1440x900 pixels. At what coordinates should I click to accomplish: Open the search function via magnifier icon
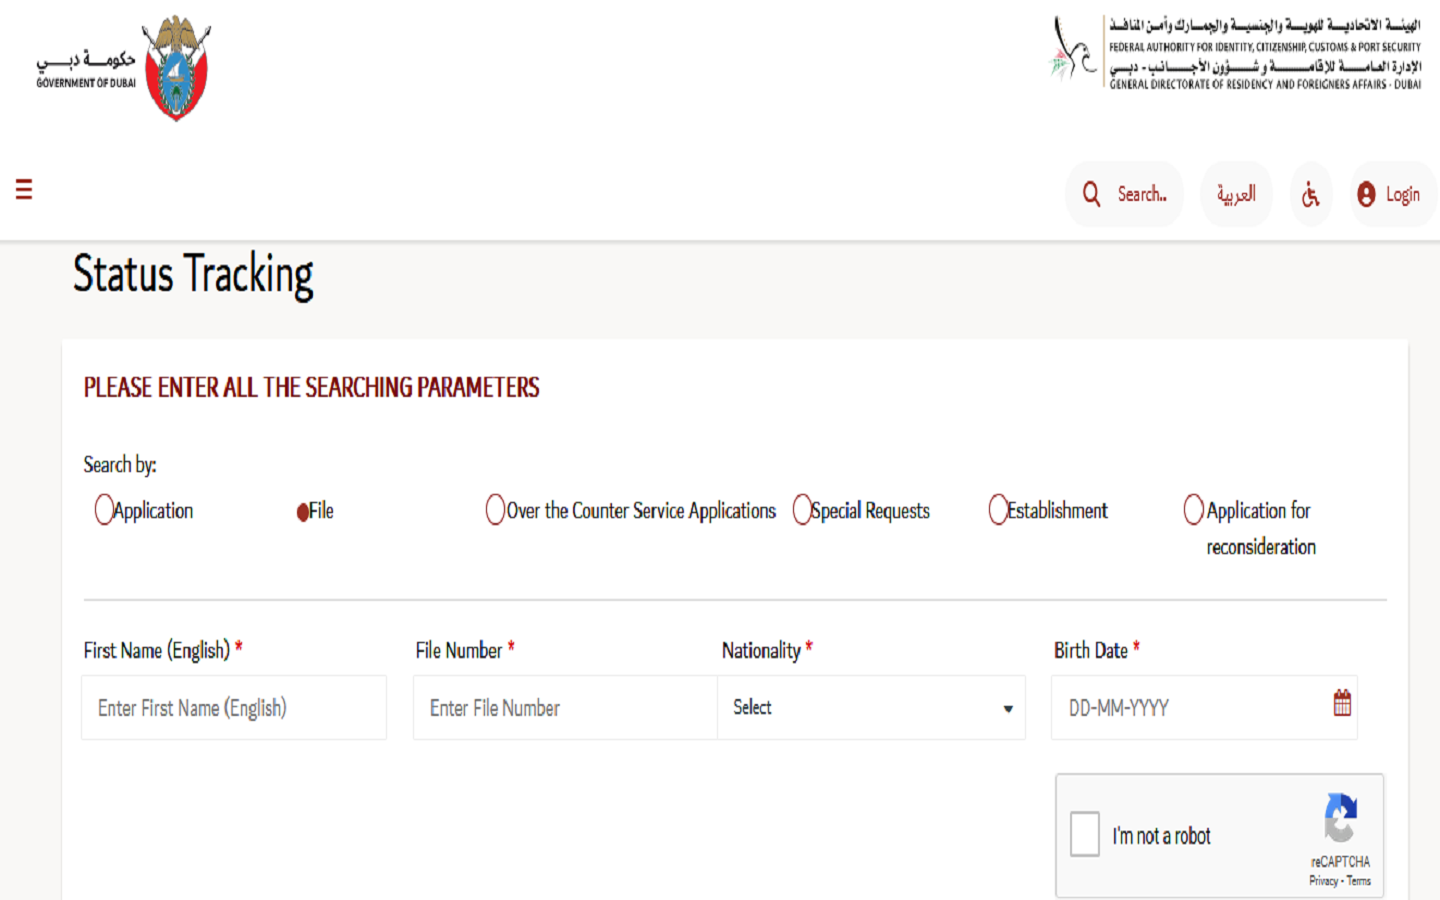pyautogui.click(x=1091, y=194)
